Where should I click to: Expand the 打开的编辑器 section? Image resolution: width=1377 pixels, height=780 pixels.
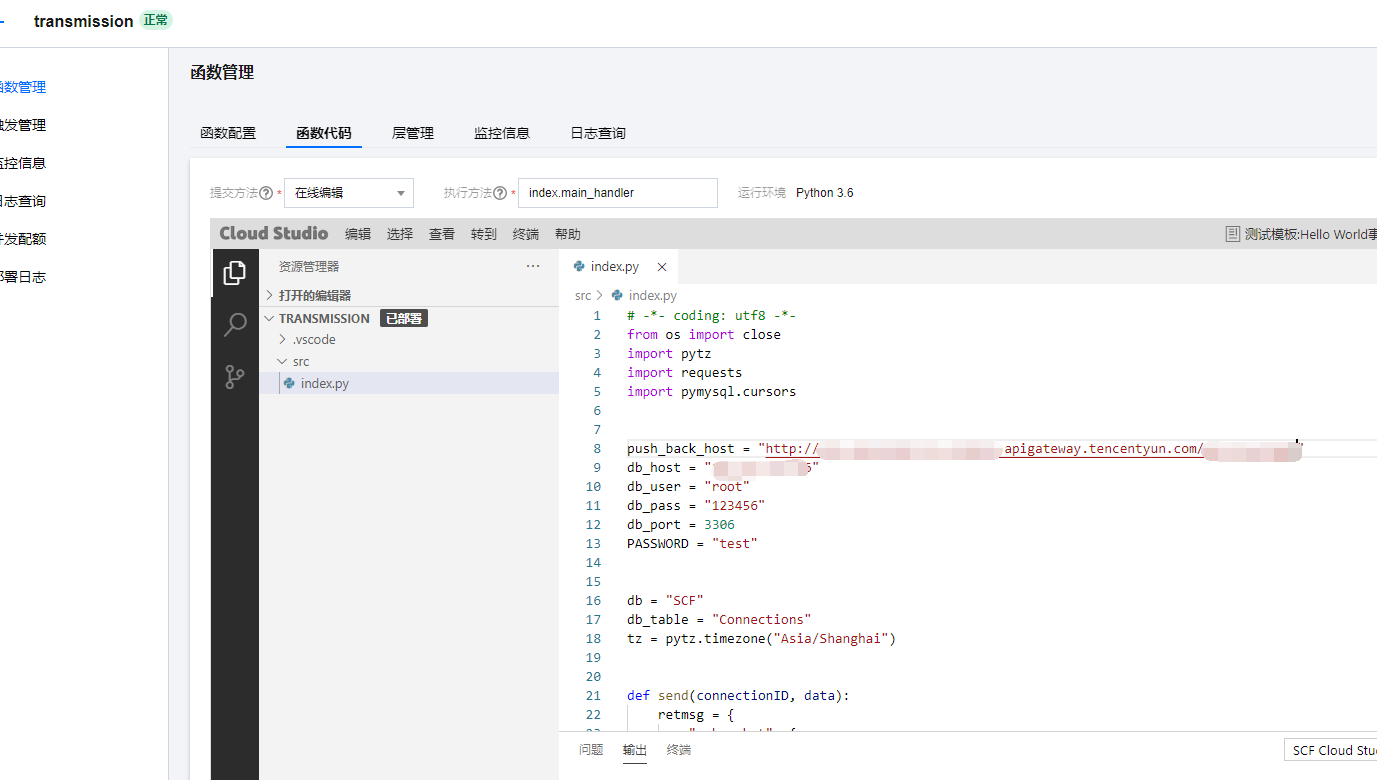click(409, 295)
